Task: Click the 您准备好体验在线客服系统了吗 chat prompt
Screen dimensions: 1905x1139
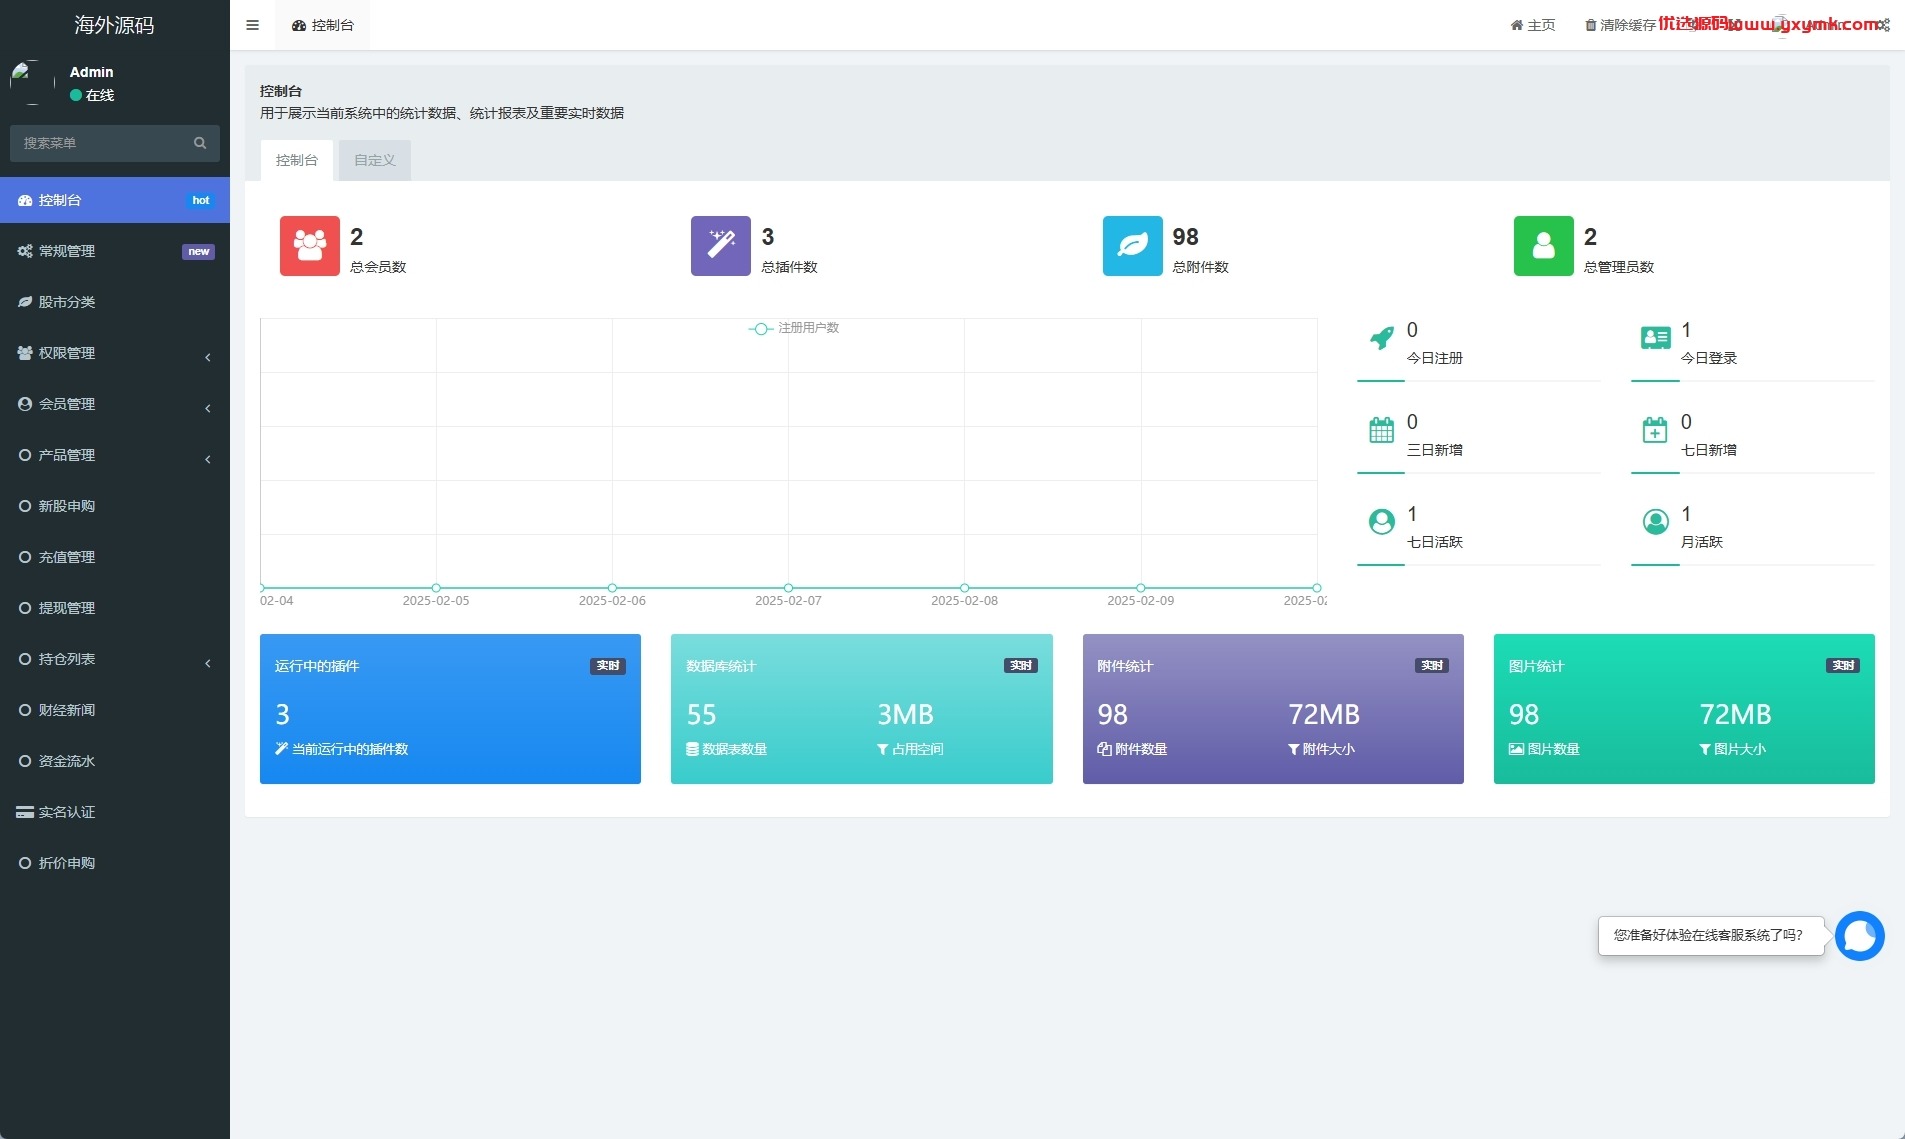Action: 1710,936
